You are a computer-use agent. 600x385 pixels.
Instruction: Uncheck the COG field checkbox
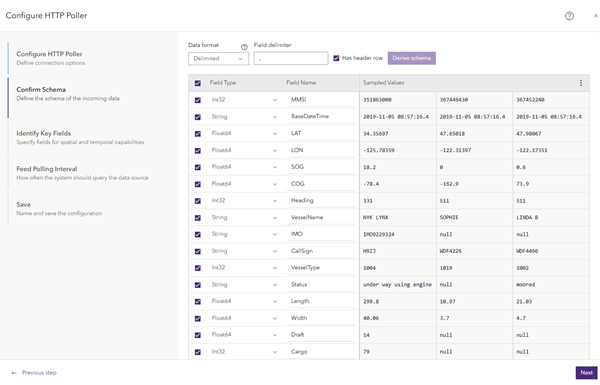[x=197, y=184]
